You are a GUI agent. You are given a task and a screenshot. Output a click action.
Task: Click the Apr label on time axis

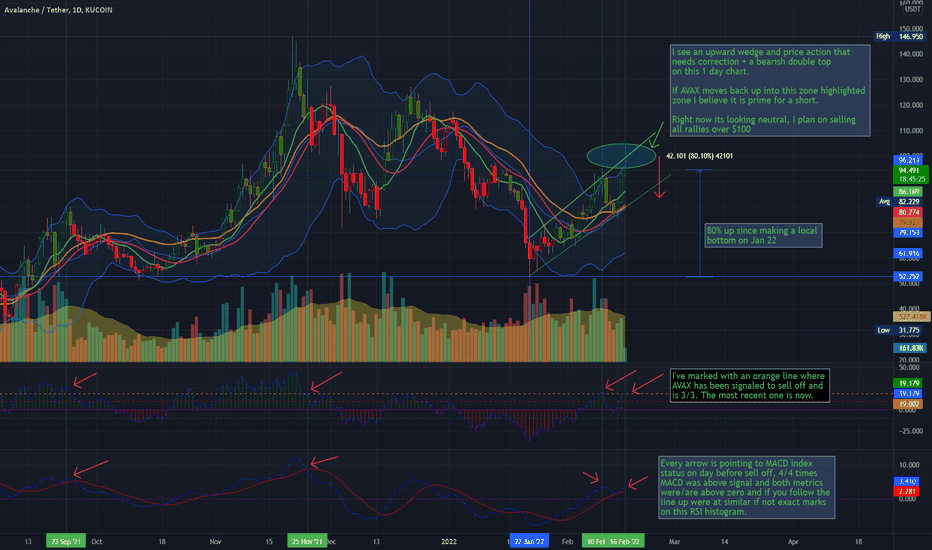793,542
